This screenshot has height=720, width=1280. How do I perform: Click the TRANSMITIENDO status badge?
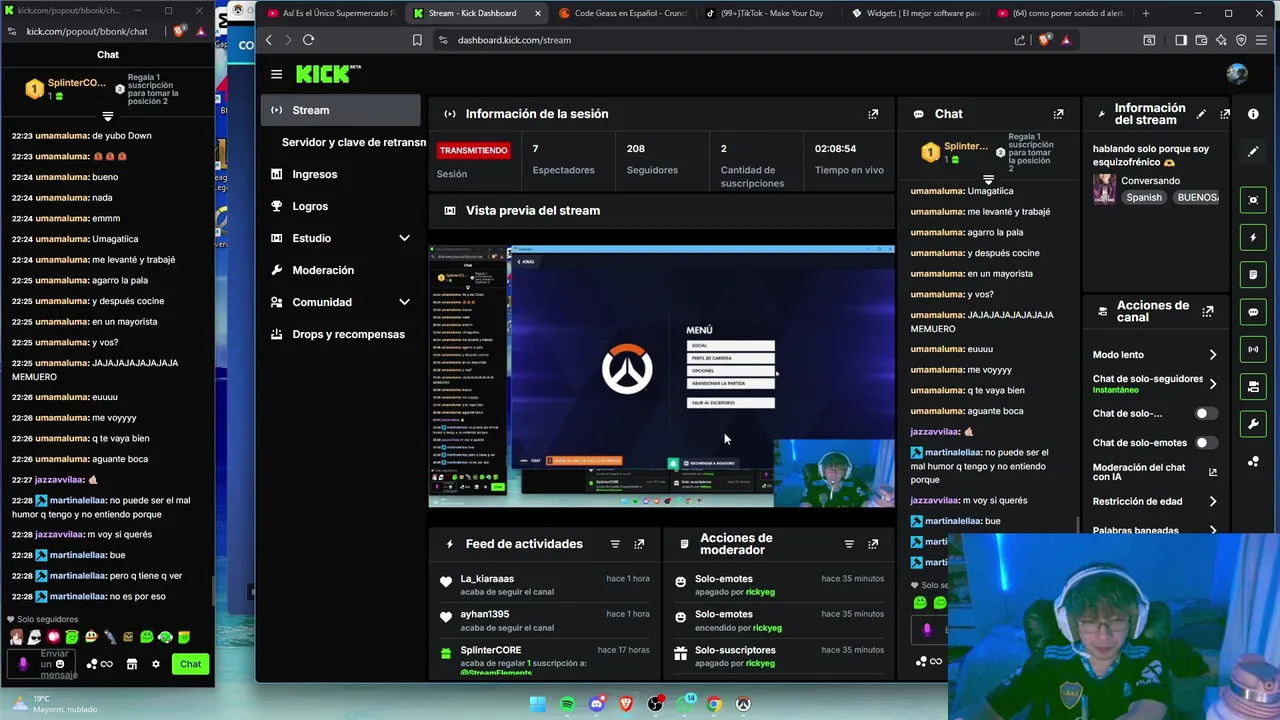pyautogui.click(x=474, y=150)
